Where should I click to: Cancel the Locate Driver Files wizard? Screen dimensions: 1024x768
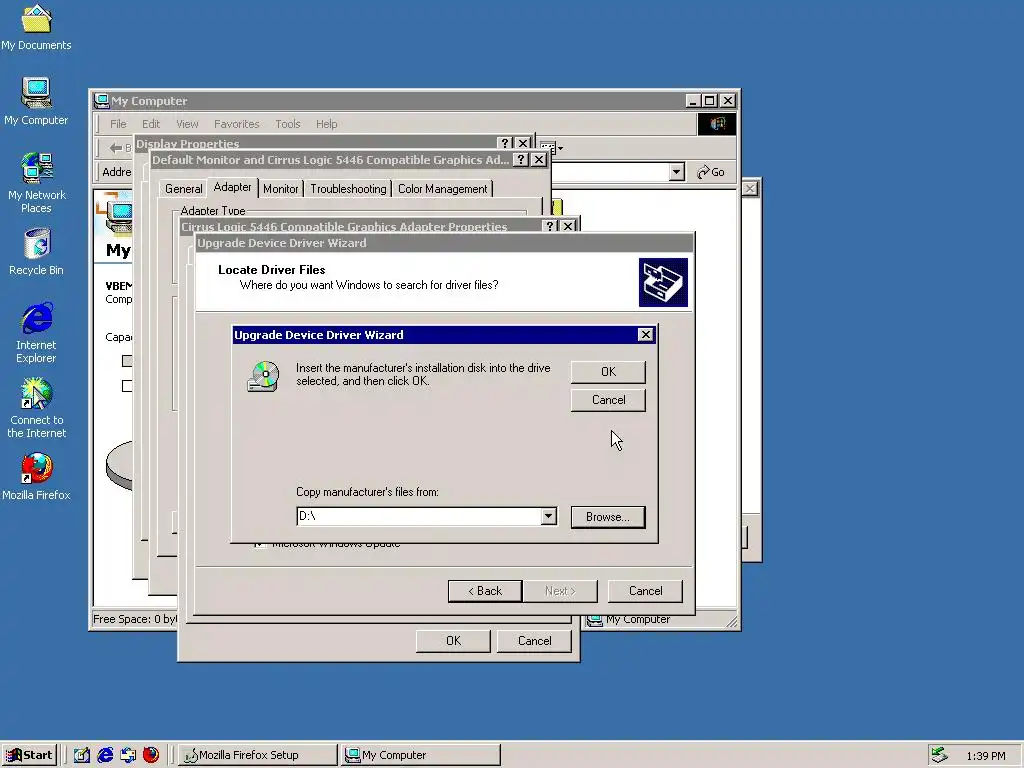point(645,591)
